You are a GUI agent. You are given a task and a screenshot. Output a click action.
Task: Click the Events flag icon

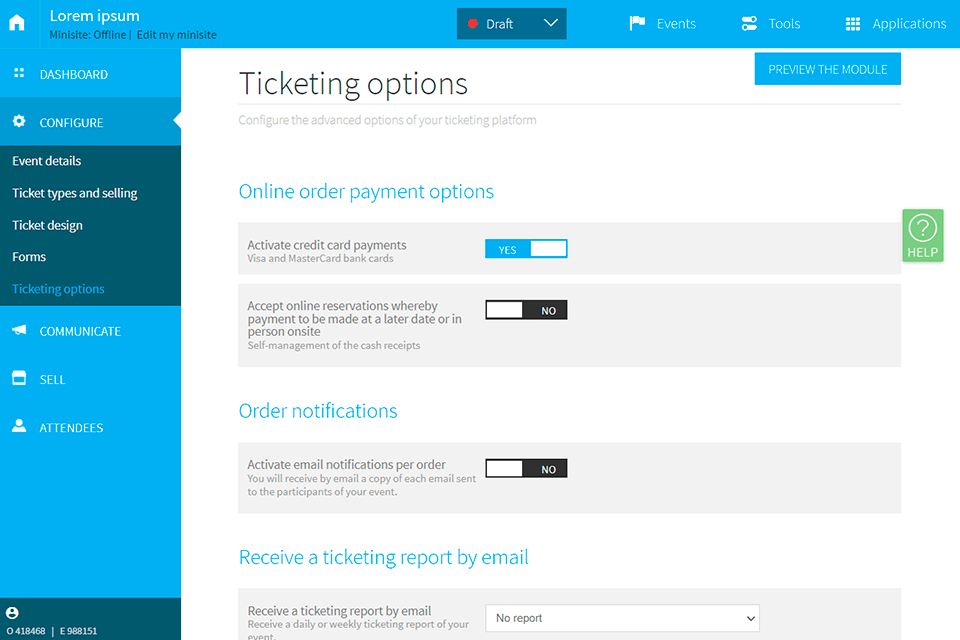(x=637, y=23)
